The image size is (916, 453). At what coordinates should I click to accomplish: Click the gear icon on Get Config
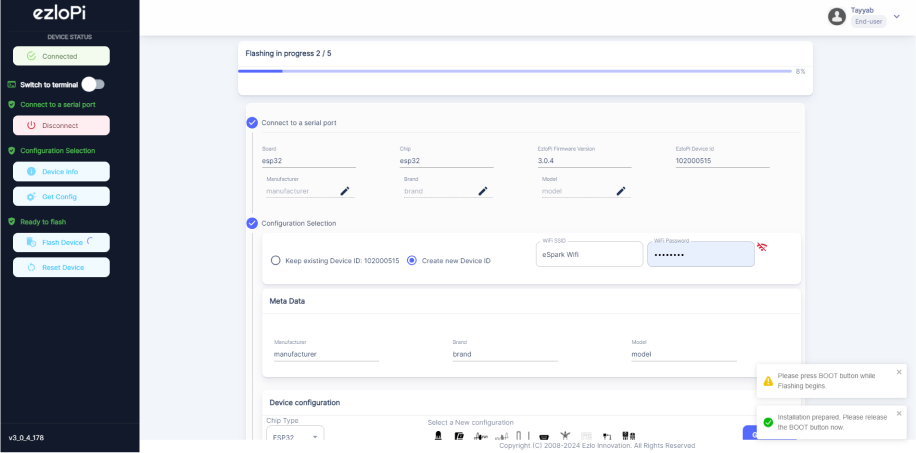32,197
